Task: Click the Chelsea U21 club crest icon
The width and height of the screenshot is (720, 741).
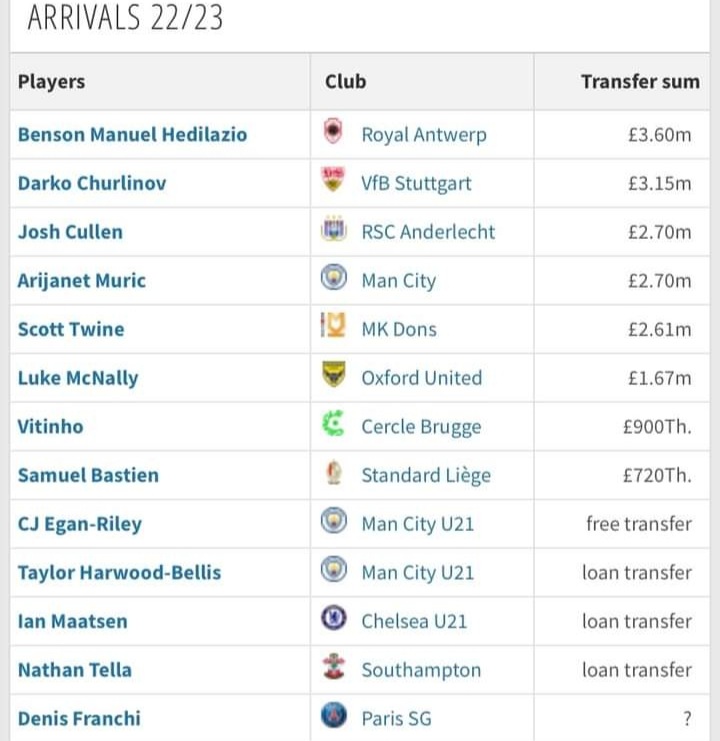Action: [x=334, y=620]
